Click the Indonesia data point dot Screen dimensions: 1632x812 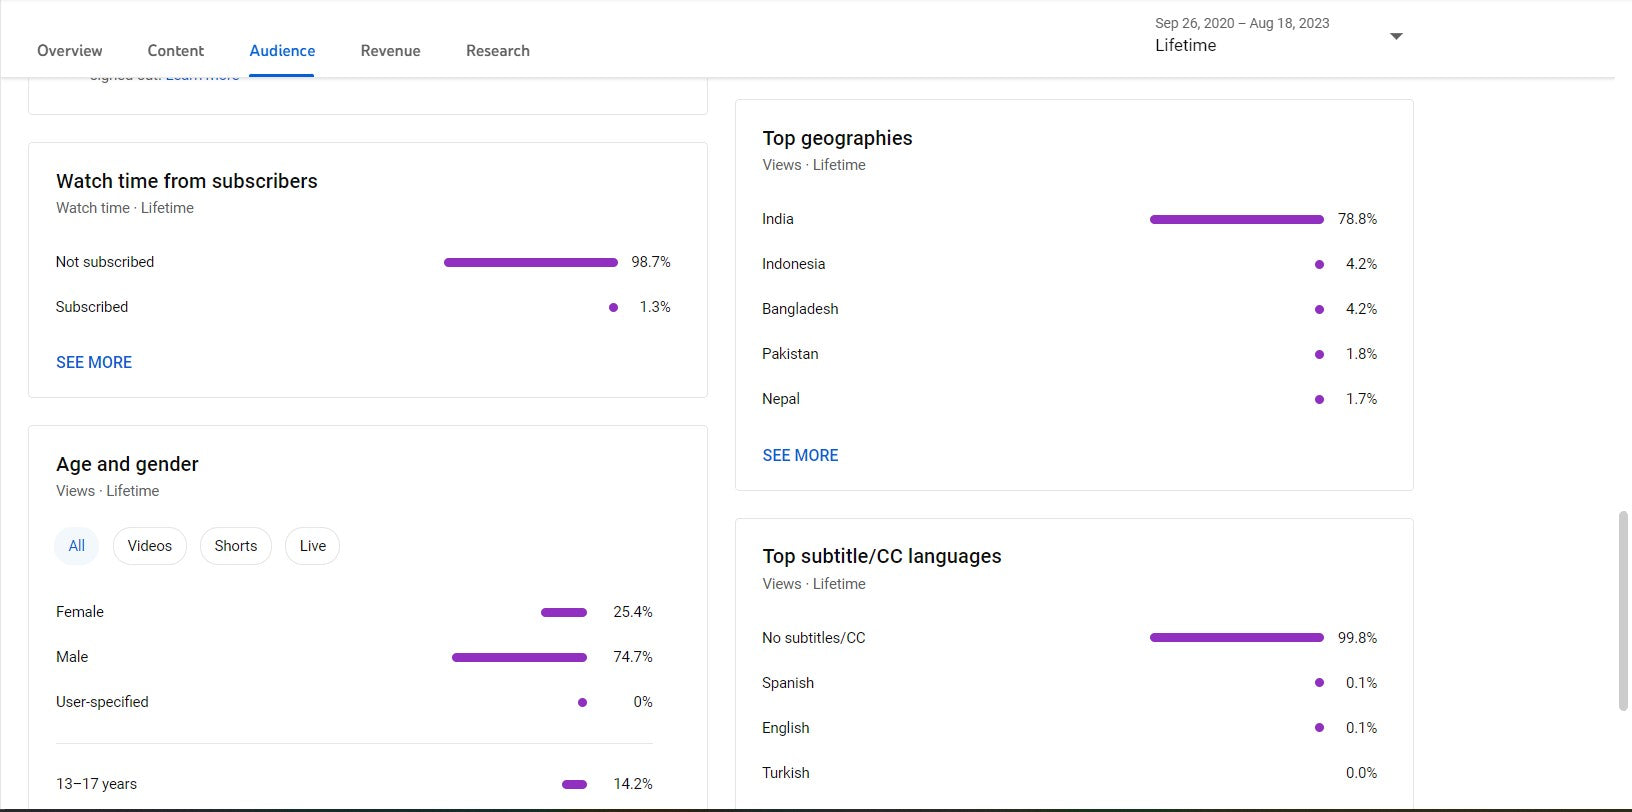coord(1319,264)
